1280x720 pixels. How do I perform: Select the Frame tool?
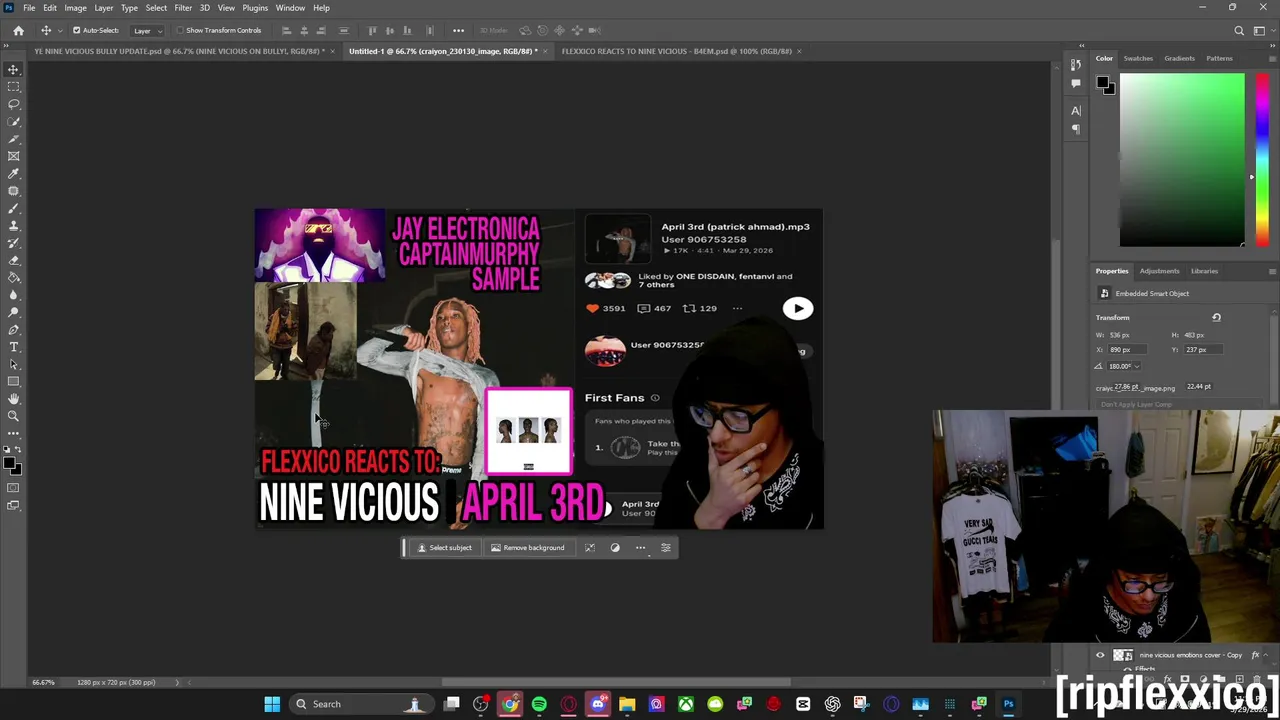pyautogui.click(x=14, y=156)
